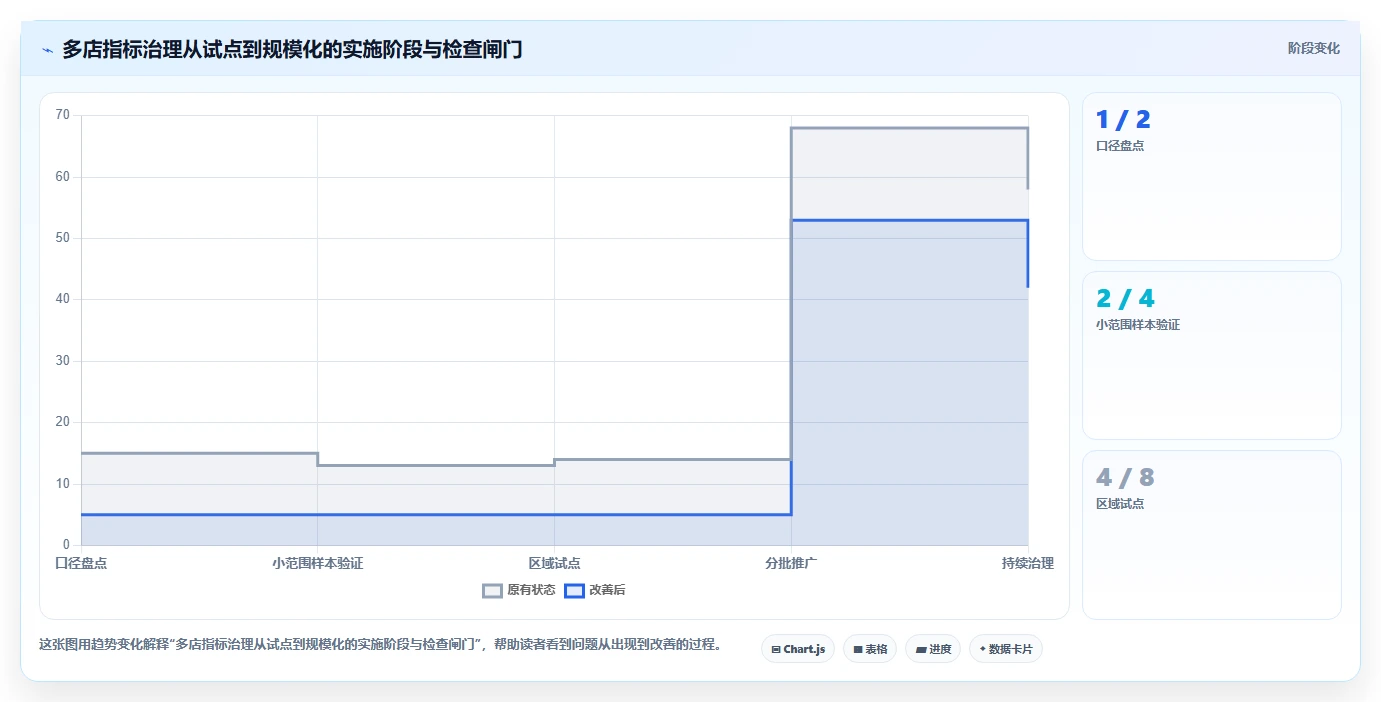
Task: Click the '2 / 4' number text
Action: point(1125,298)
